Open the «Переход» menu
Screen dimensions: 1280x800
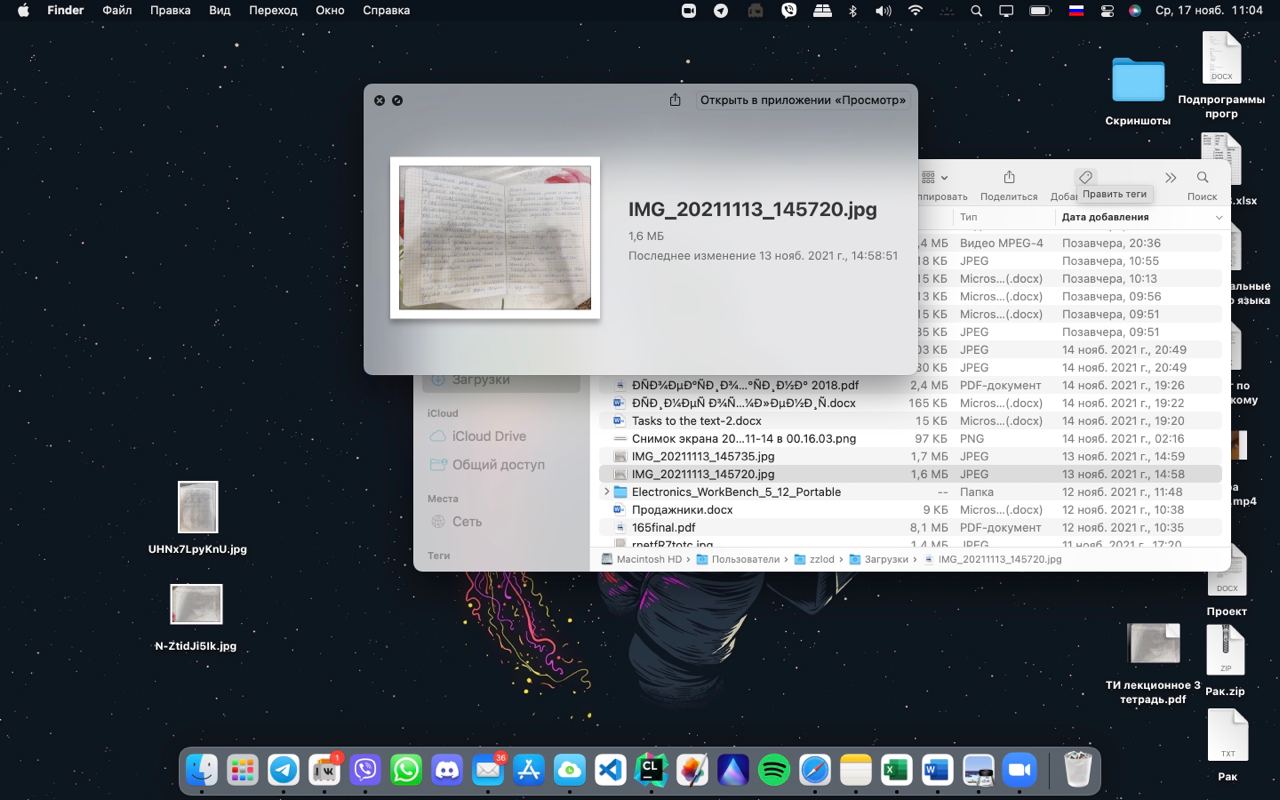[x=273, y=10]
